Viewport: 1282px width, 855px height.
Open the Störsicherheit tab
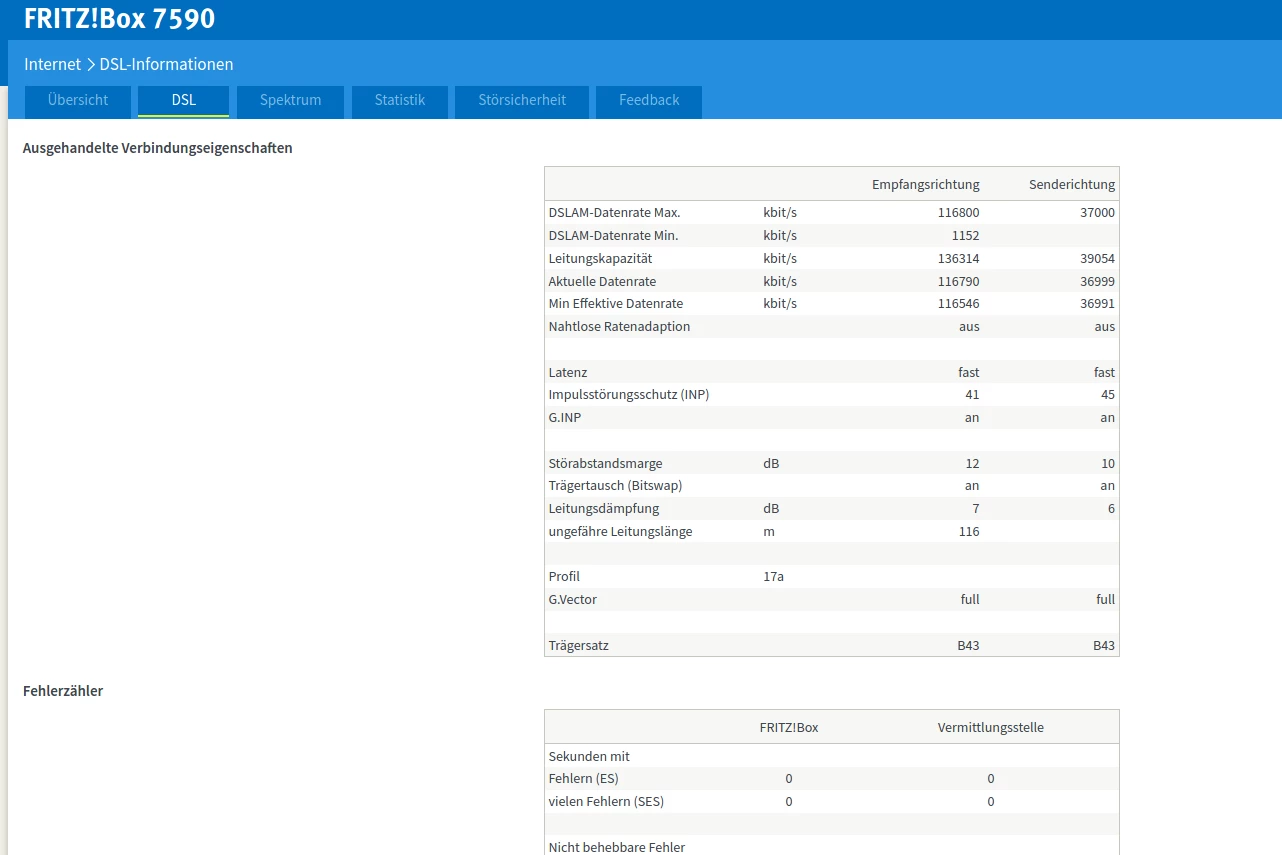click(522, 101)
